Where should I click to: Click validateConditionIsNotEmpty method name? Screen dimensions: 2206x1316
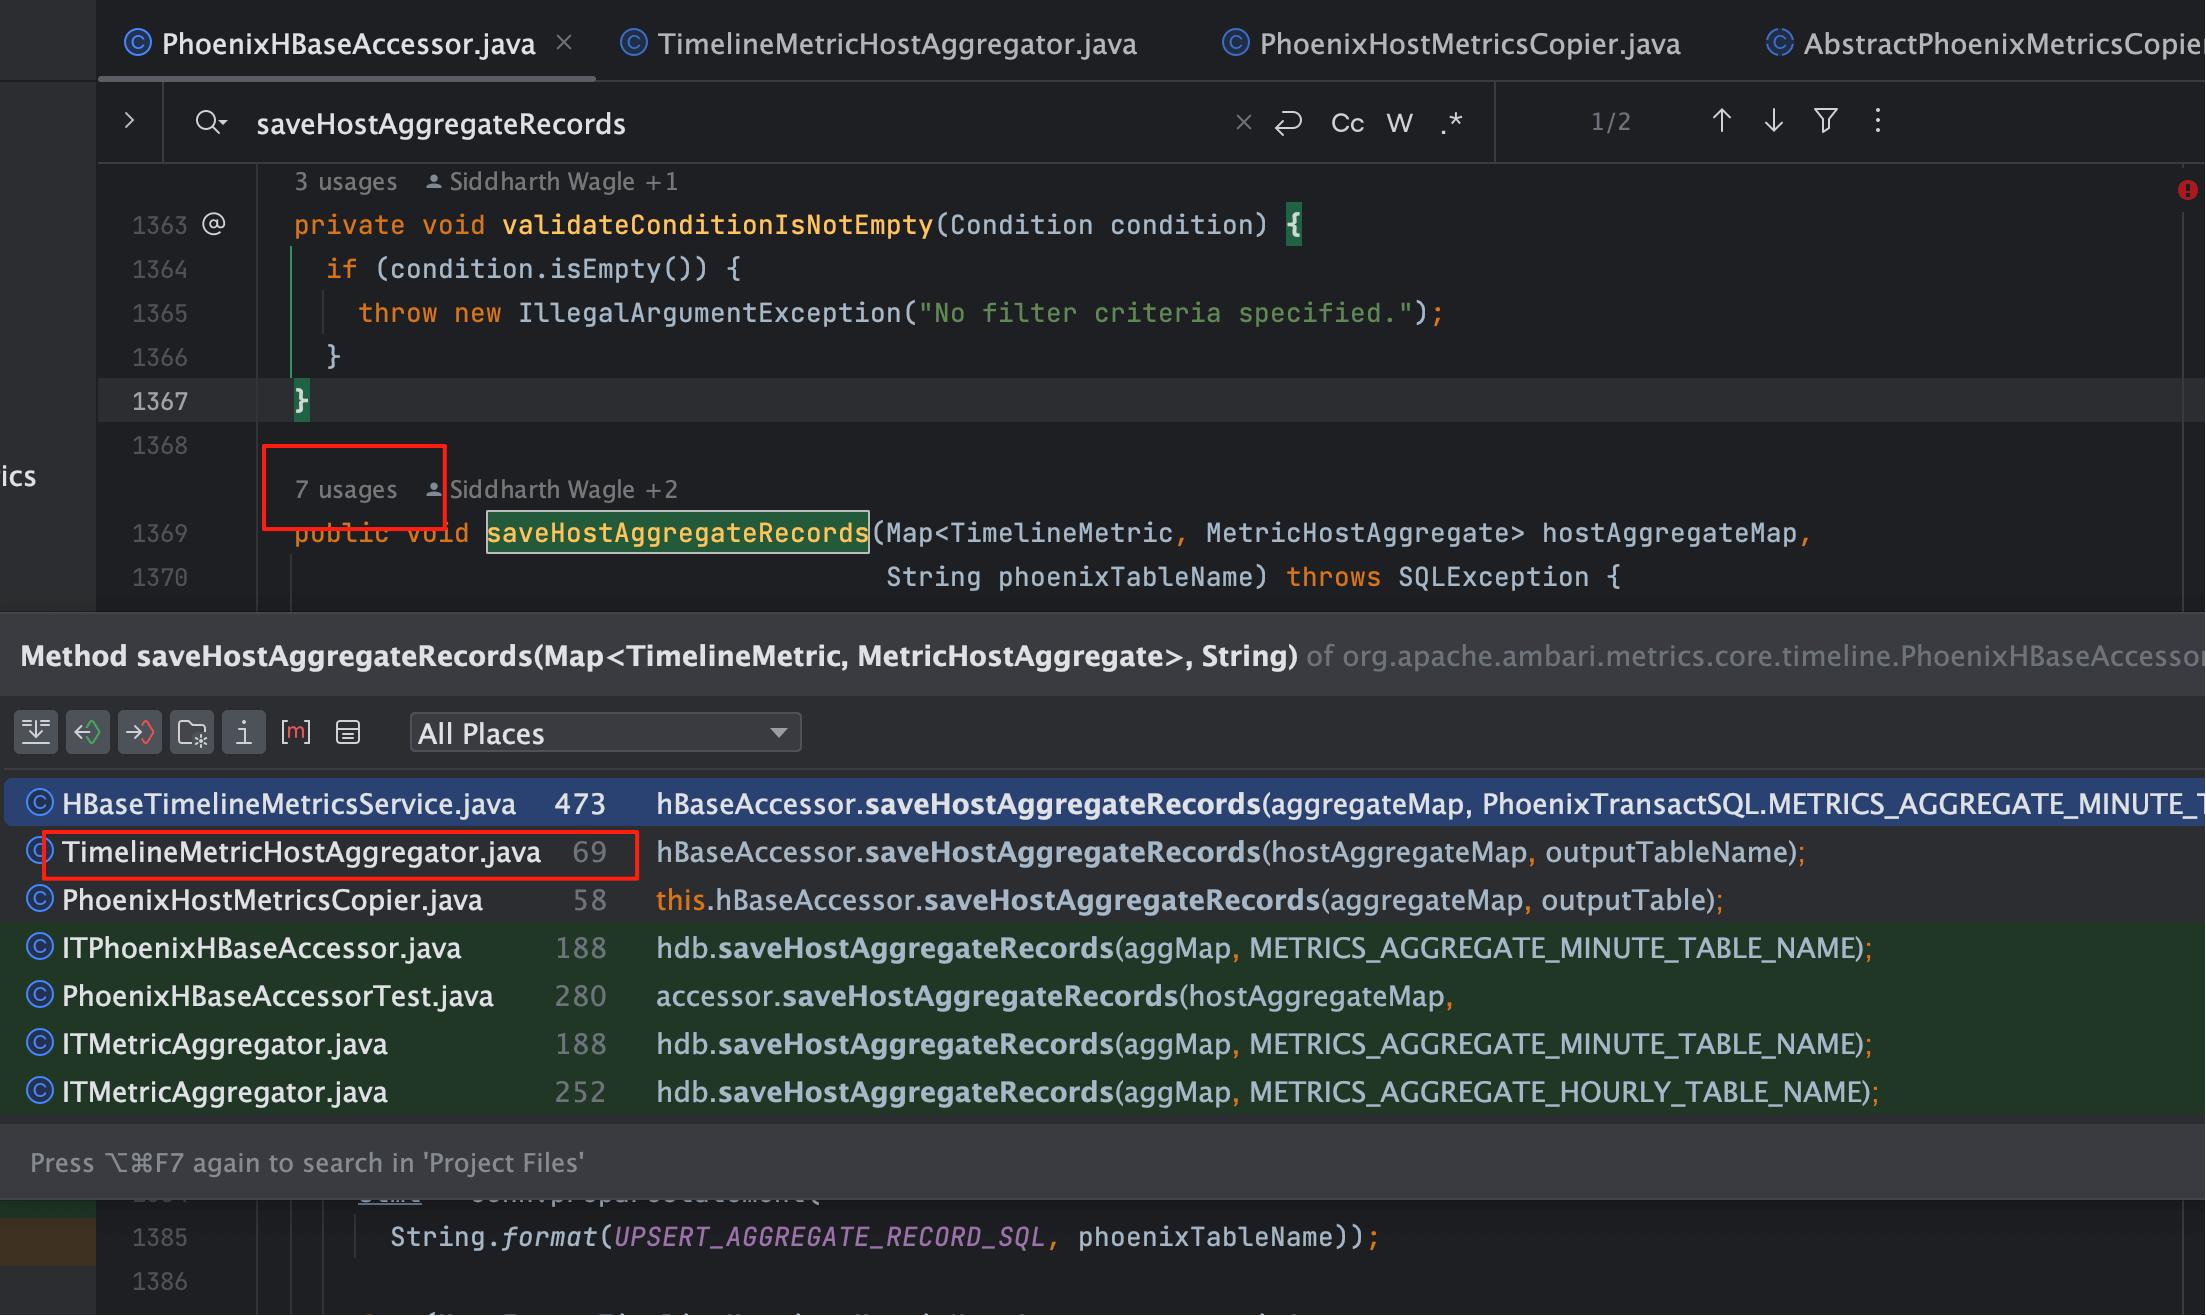(717, 225)
